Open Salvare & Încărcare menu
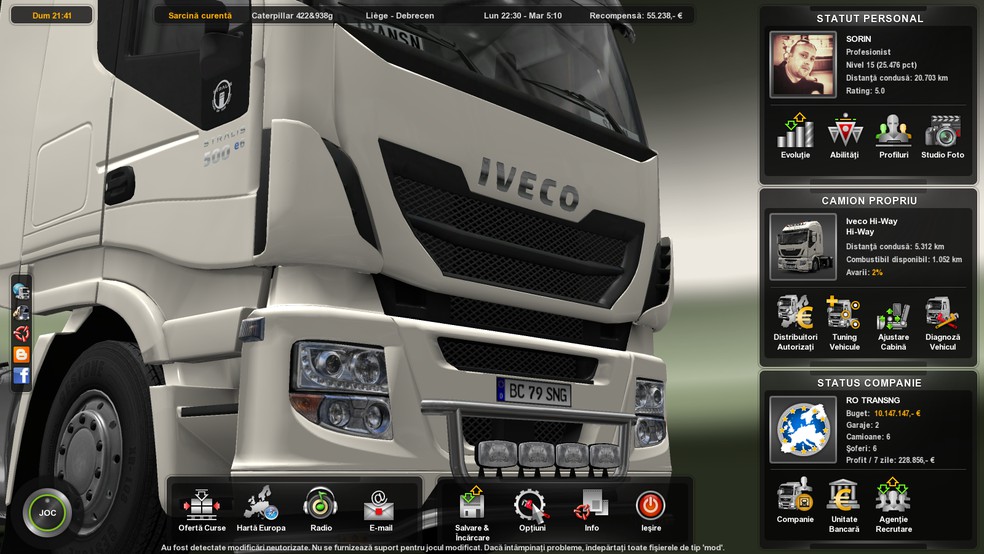Screen dimensions: 984x554 (x=472, y=506)
